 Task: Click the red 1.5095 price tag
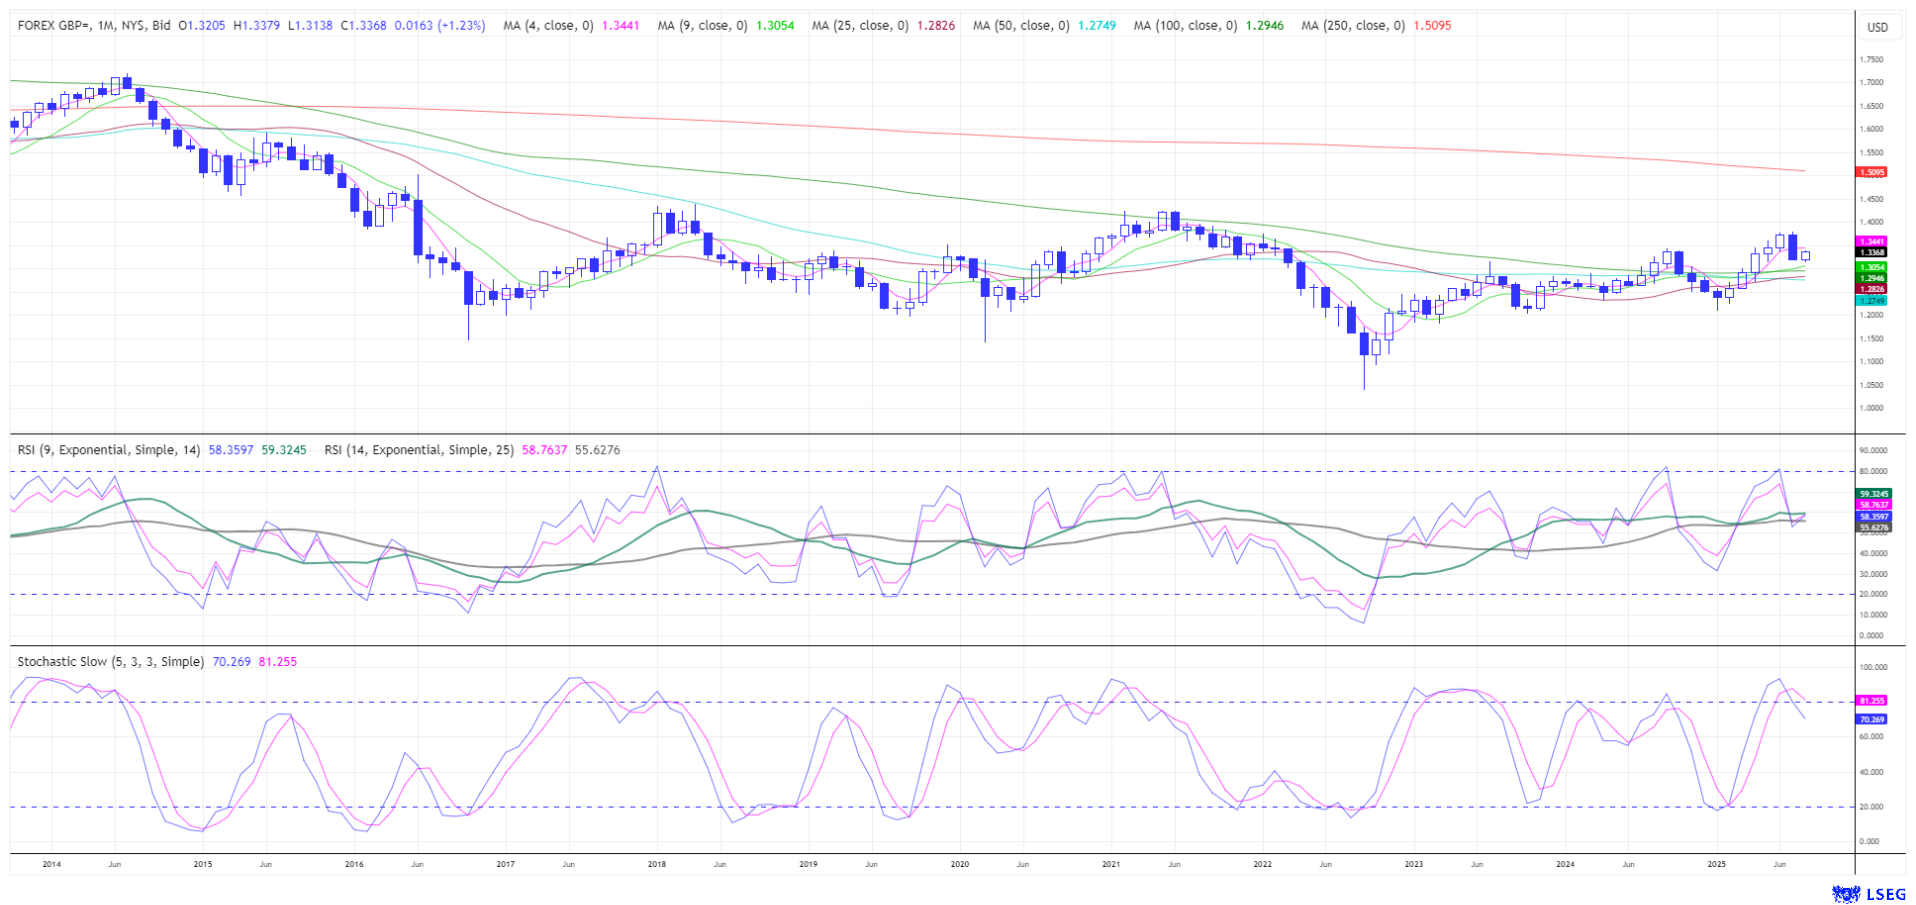coord(1871,172)
